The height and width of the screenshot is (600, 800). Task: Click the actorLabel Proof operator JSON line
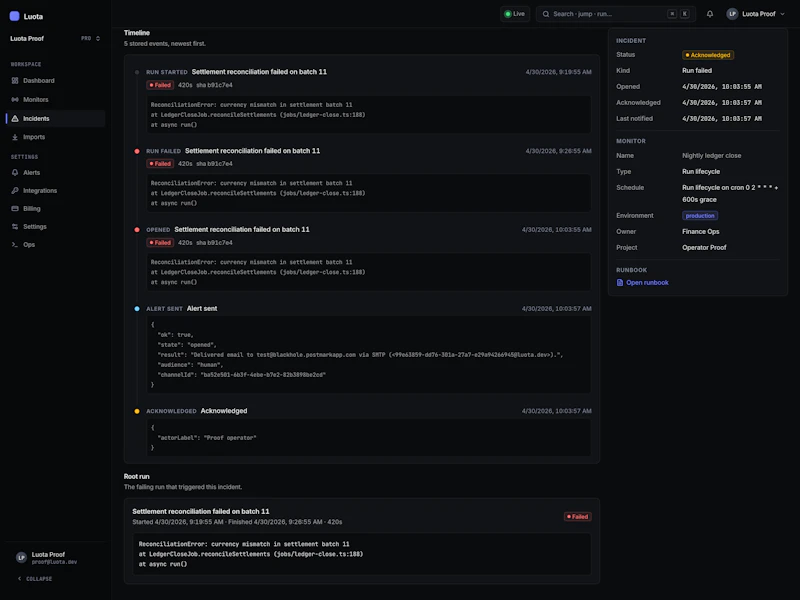tap(207, 438)
